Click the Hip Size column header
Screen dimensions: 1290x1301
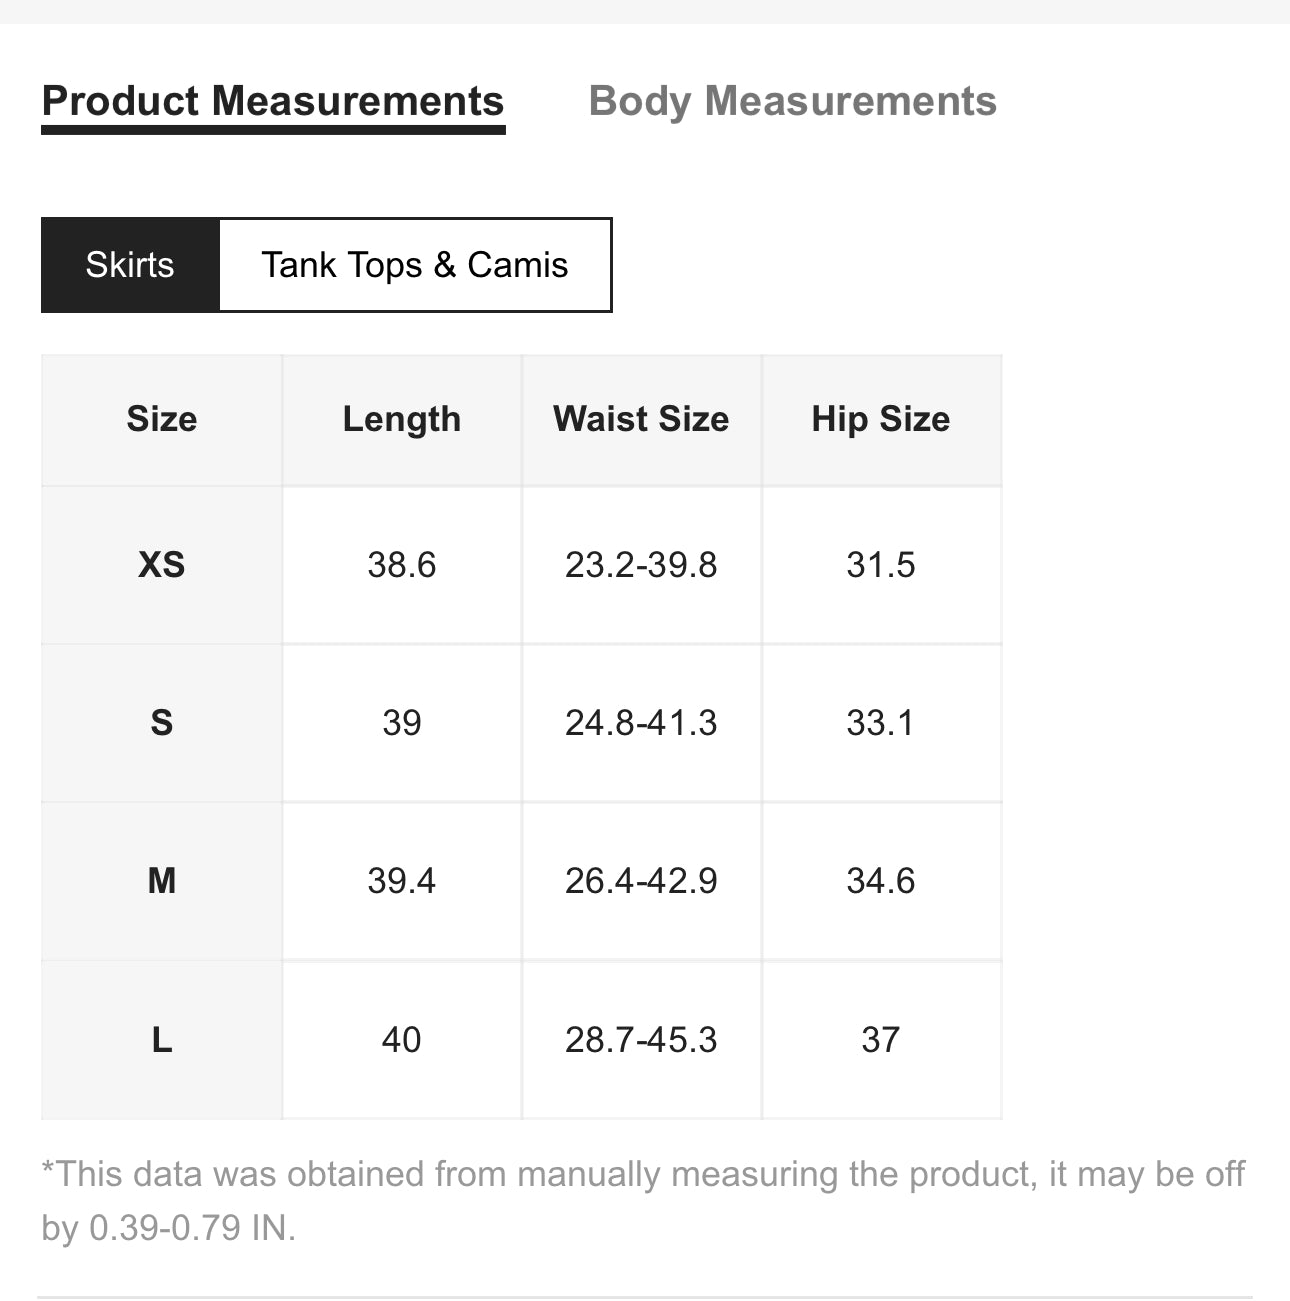tap(881, 420)
